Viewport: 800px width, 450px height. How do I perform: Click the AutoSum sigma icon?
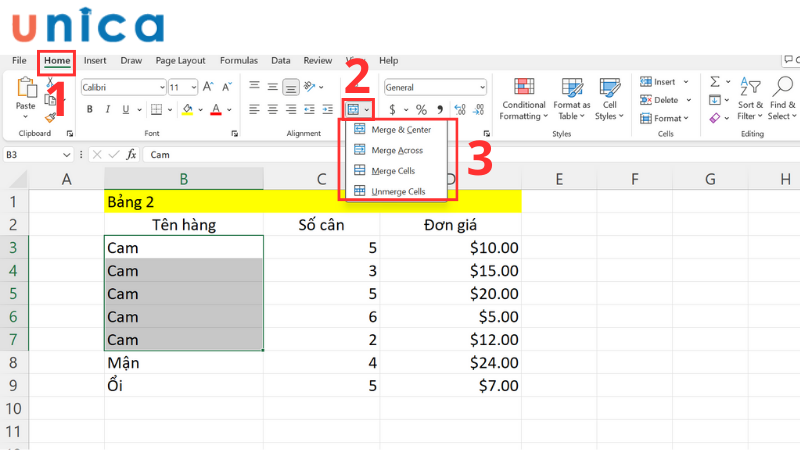point(714,82)
